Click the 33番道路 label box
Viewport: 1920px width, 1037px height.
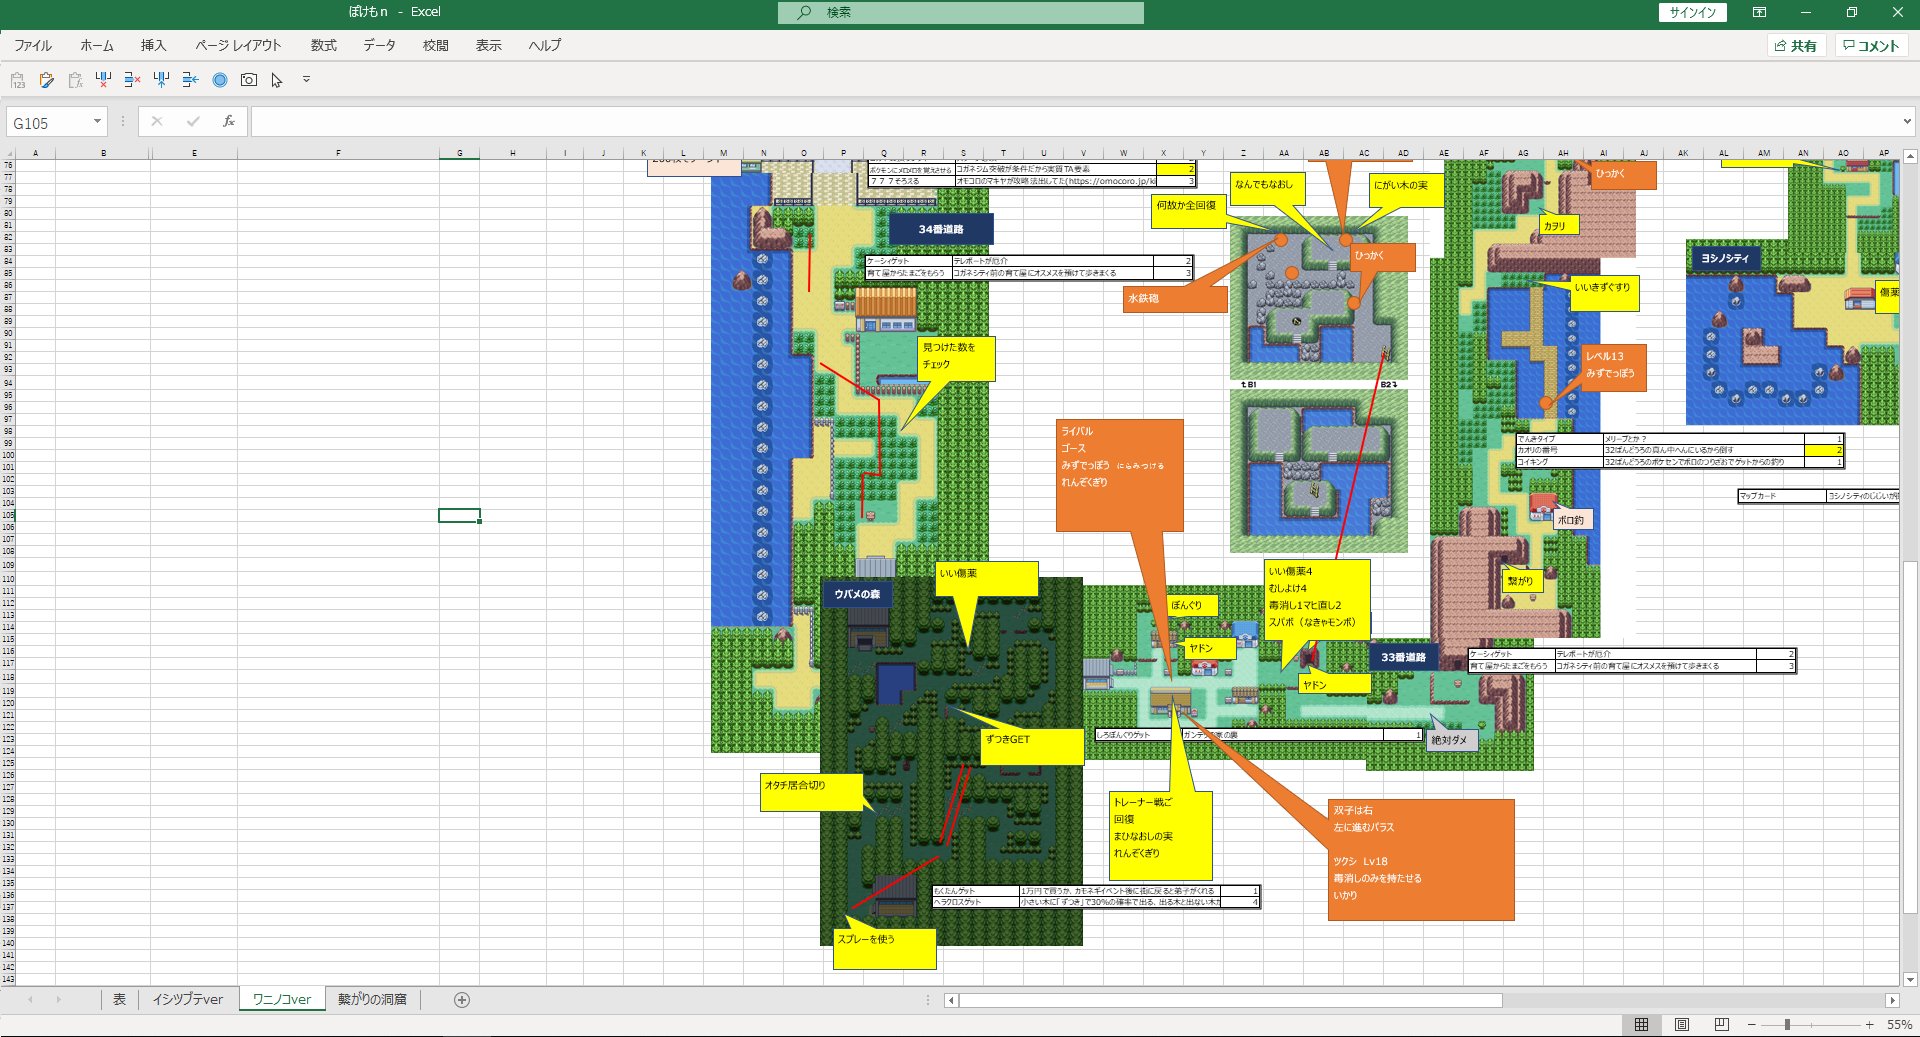click(1403, 657)
